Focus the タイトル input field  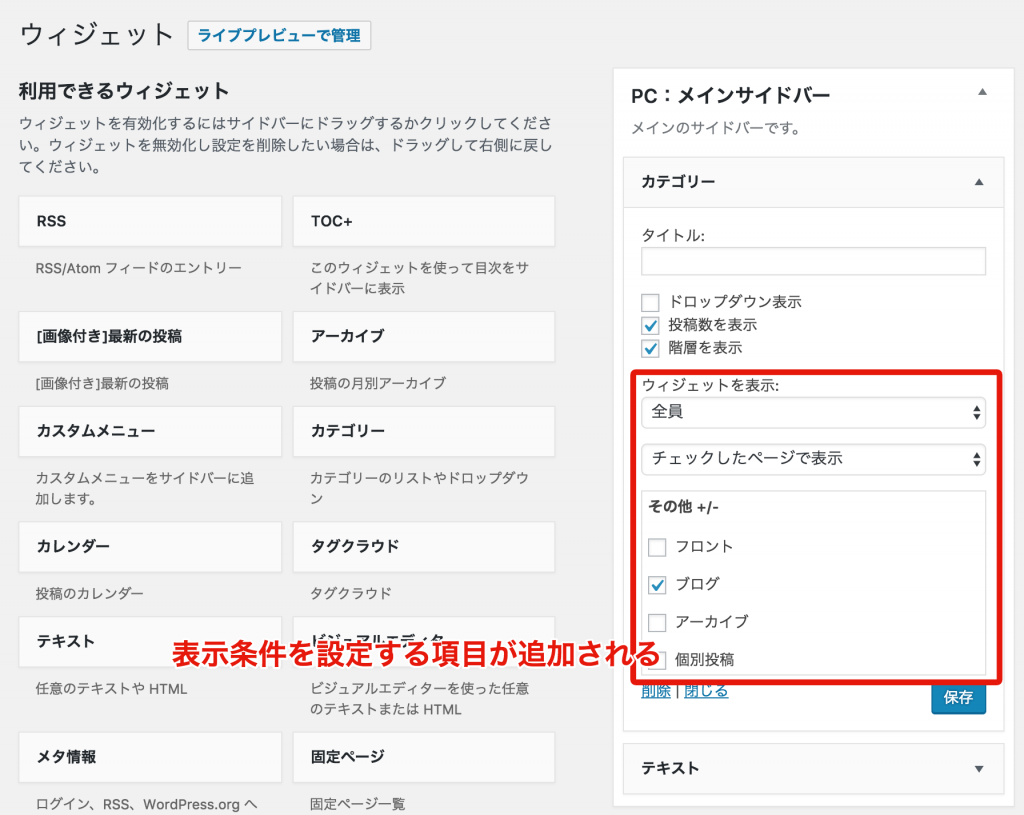[x=813, y=261]
